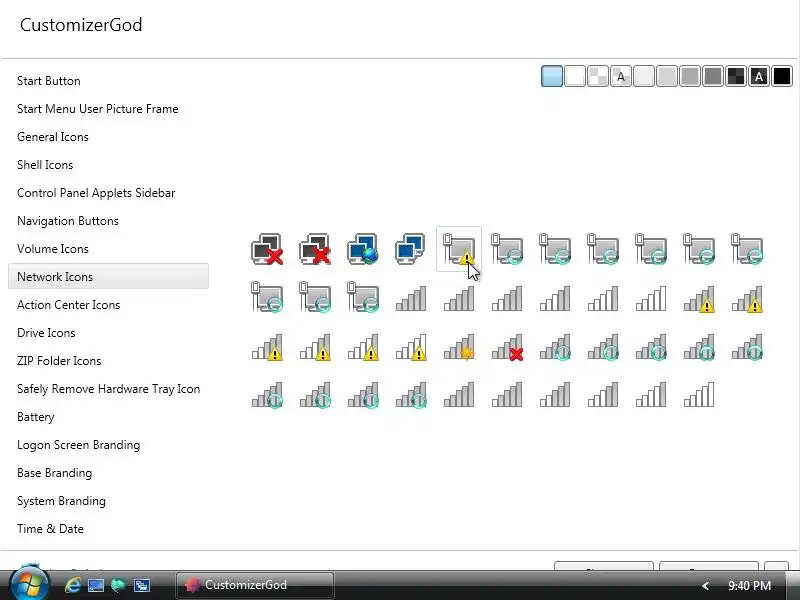This screenshot has height=600, width=800.
Task: Choose the solid black background swatch
Action: click(782, 77)
